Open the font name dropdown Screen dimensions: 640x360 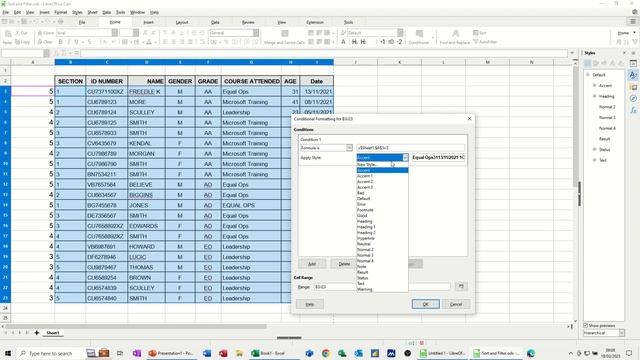pyautogui.click(x=115, y=33)
